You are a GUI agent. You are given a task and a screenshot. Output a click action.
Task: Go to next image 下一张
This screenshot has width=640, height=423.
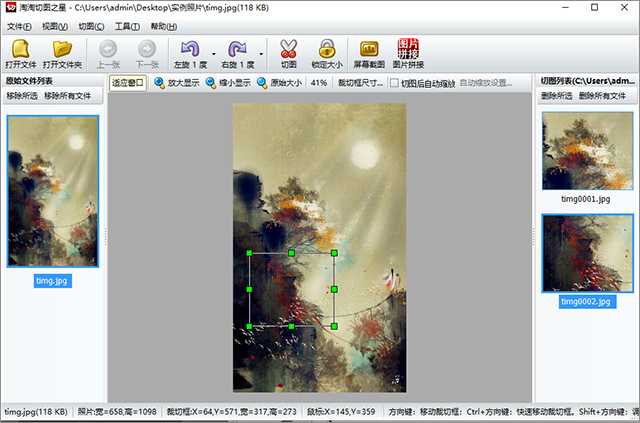147,53
